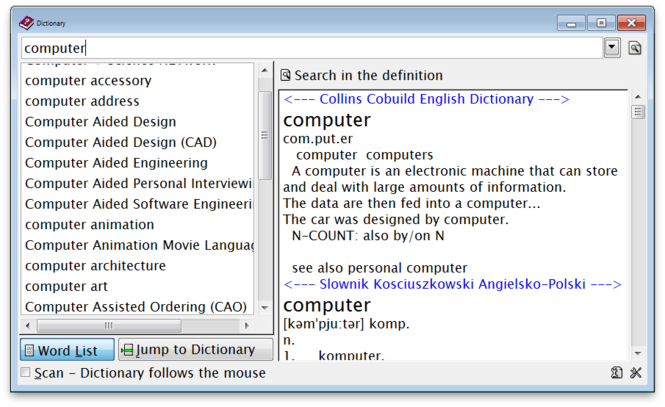The image size is (665, 407).
Task: Select the Word List button
Action: (67, 350)
